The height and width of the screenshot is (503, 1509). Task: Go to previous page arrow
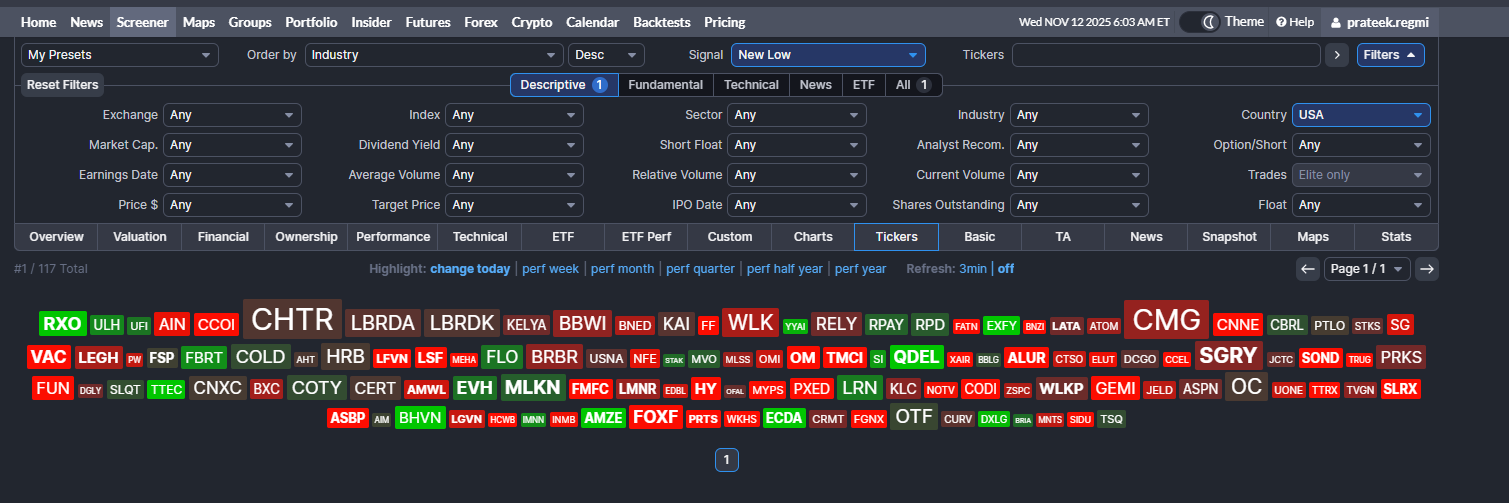pyautogui.click(x=1308, y=268)
